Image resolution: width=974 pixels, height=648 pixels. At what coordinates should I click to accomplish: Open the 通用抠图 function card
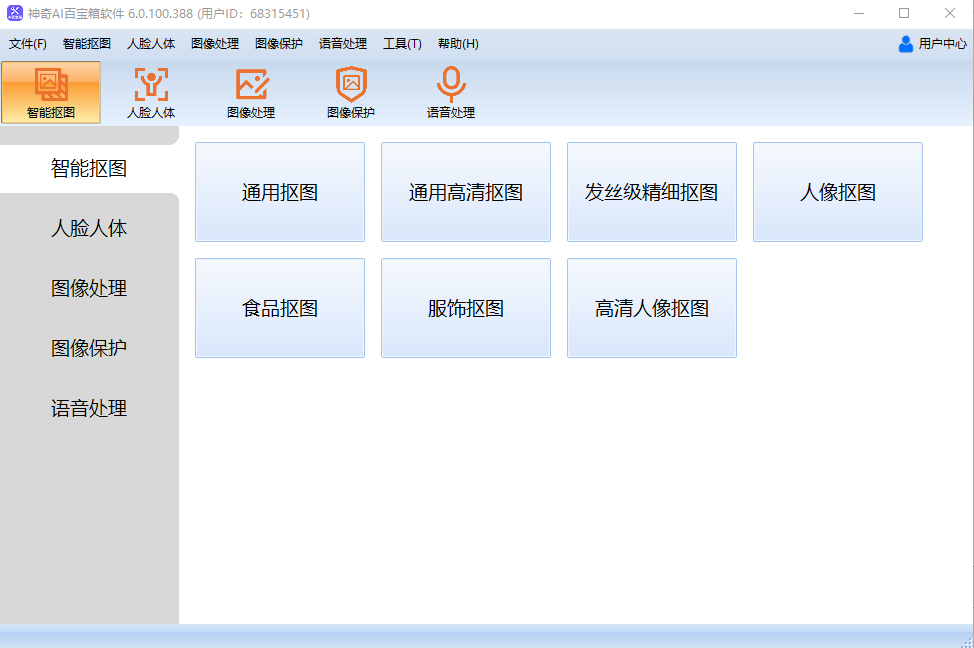(x=280, y=192)
